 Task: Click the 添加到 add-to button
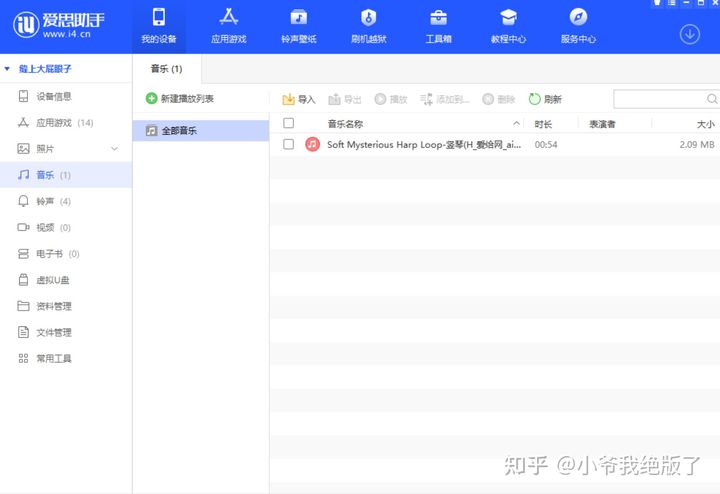pos(444,99)
